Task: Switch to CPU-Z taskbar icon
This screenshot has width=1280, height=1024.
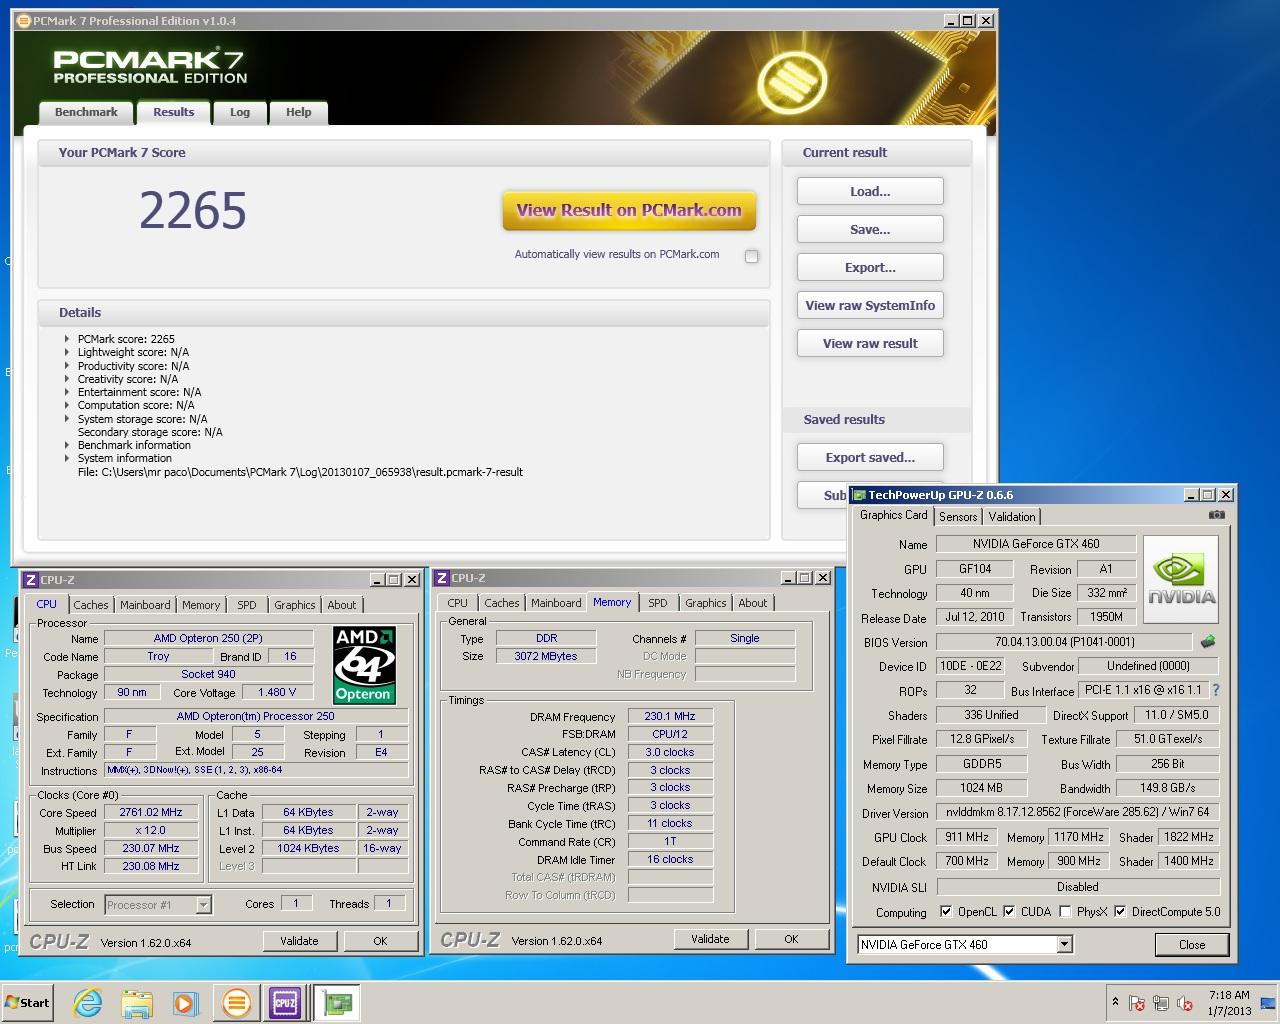Action: point(285,1003)
